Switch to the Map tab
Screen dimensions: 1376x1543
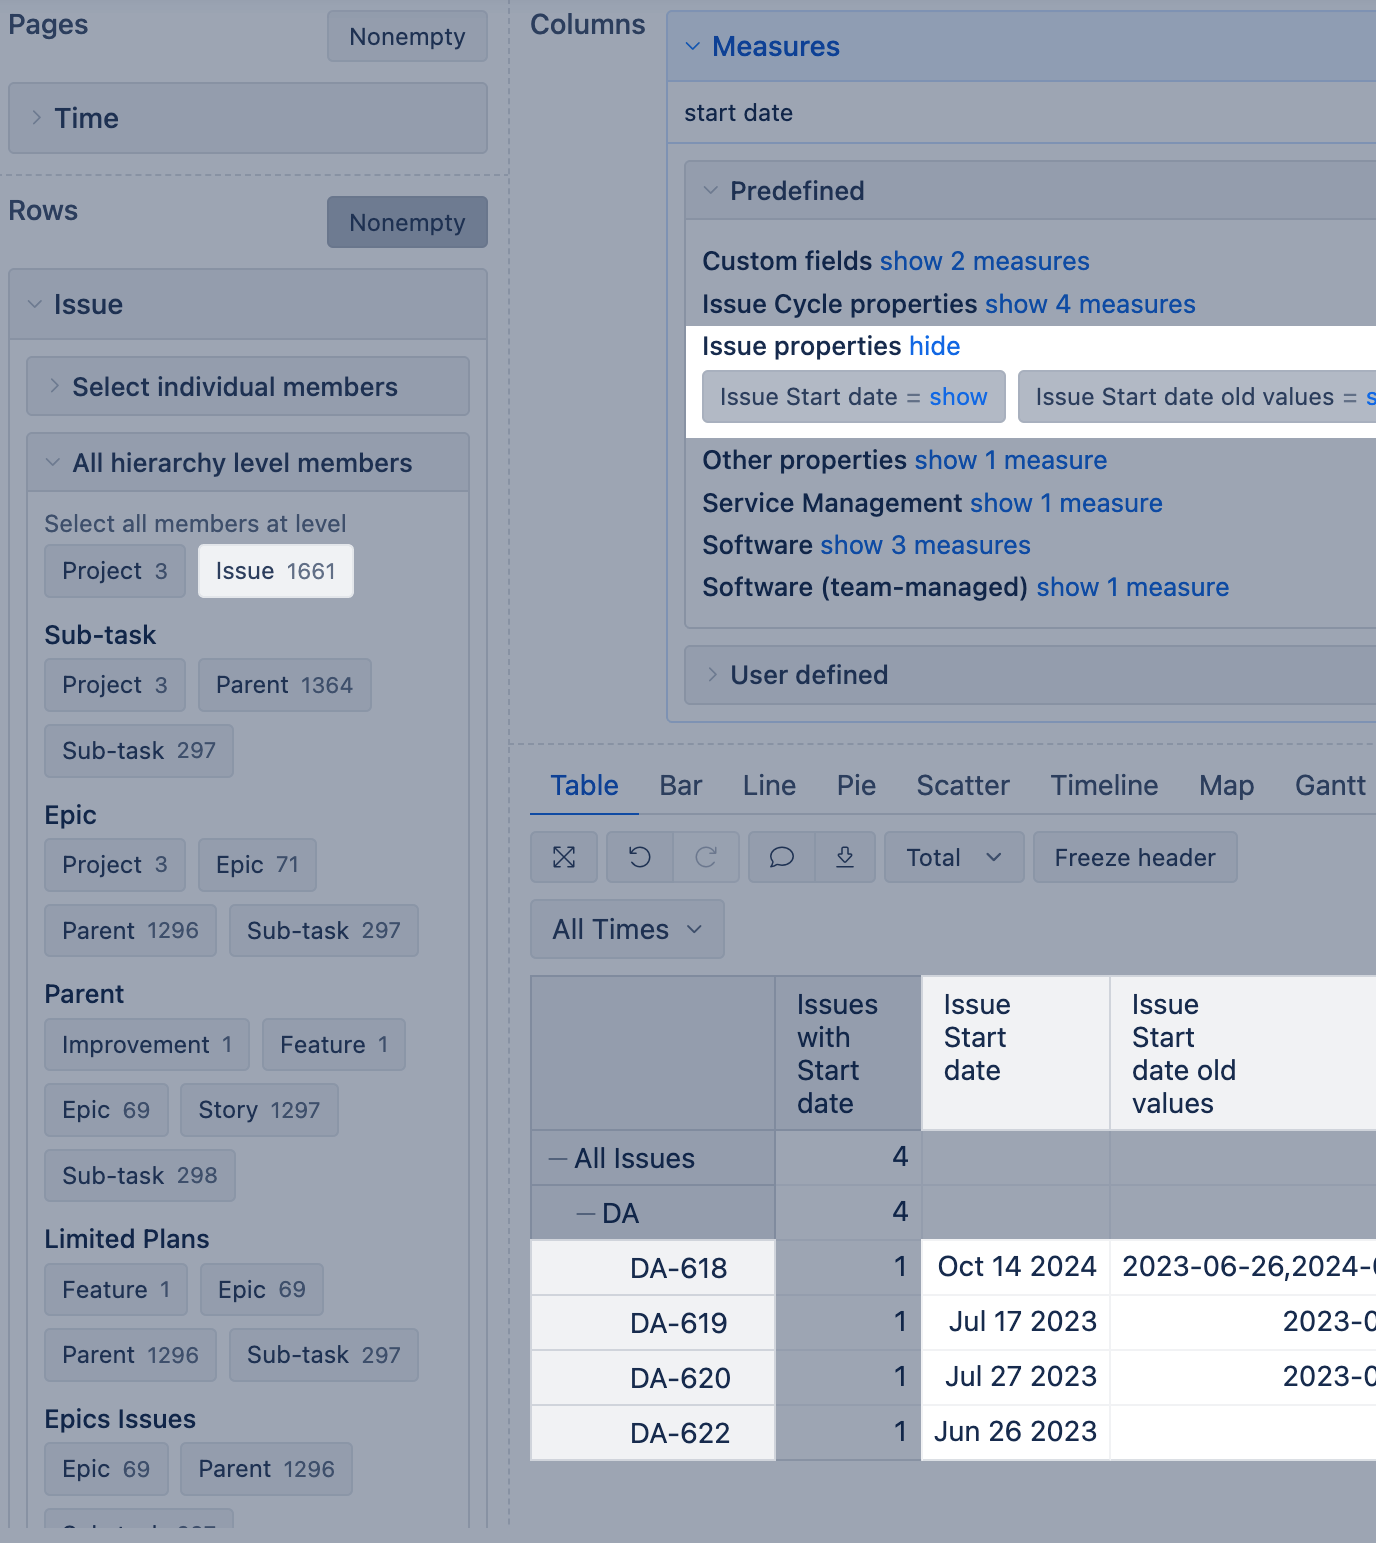pos(1227,785)
